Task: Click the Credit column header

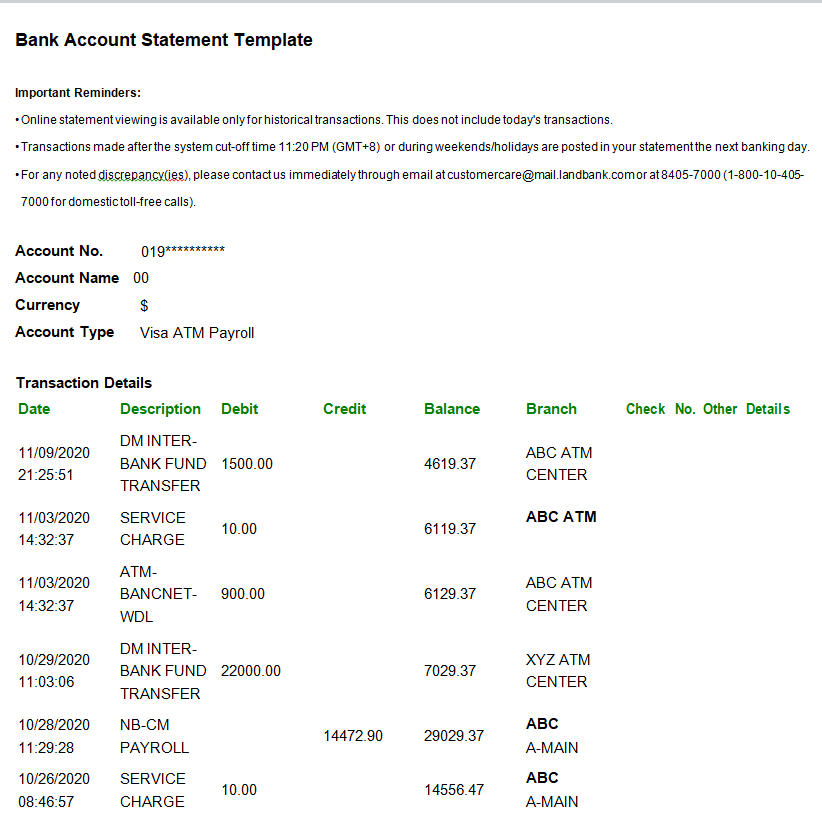Action: click(345, 409)
